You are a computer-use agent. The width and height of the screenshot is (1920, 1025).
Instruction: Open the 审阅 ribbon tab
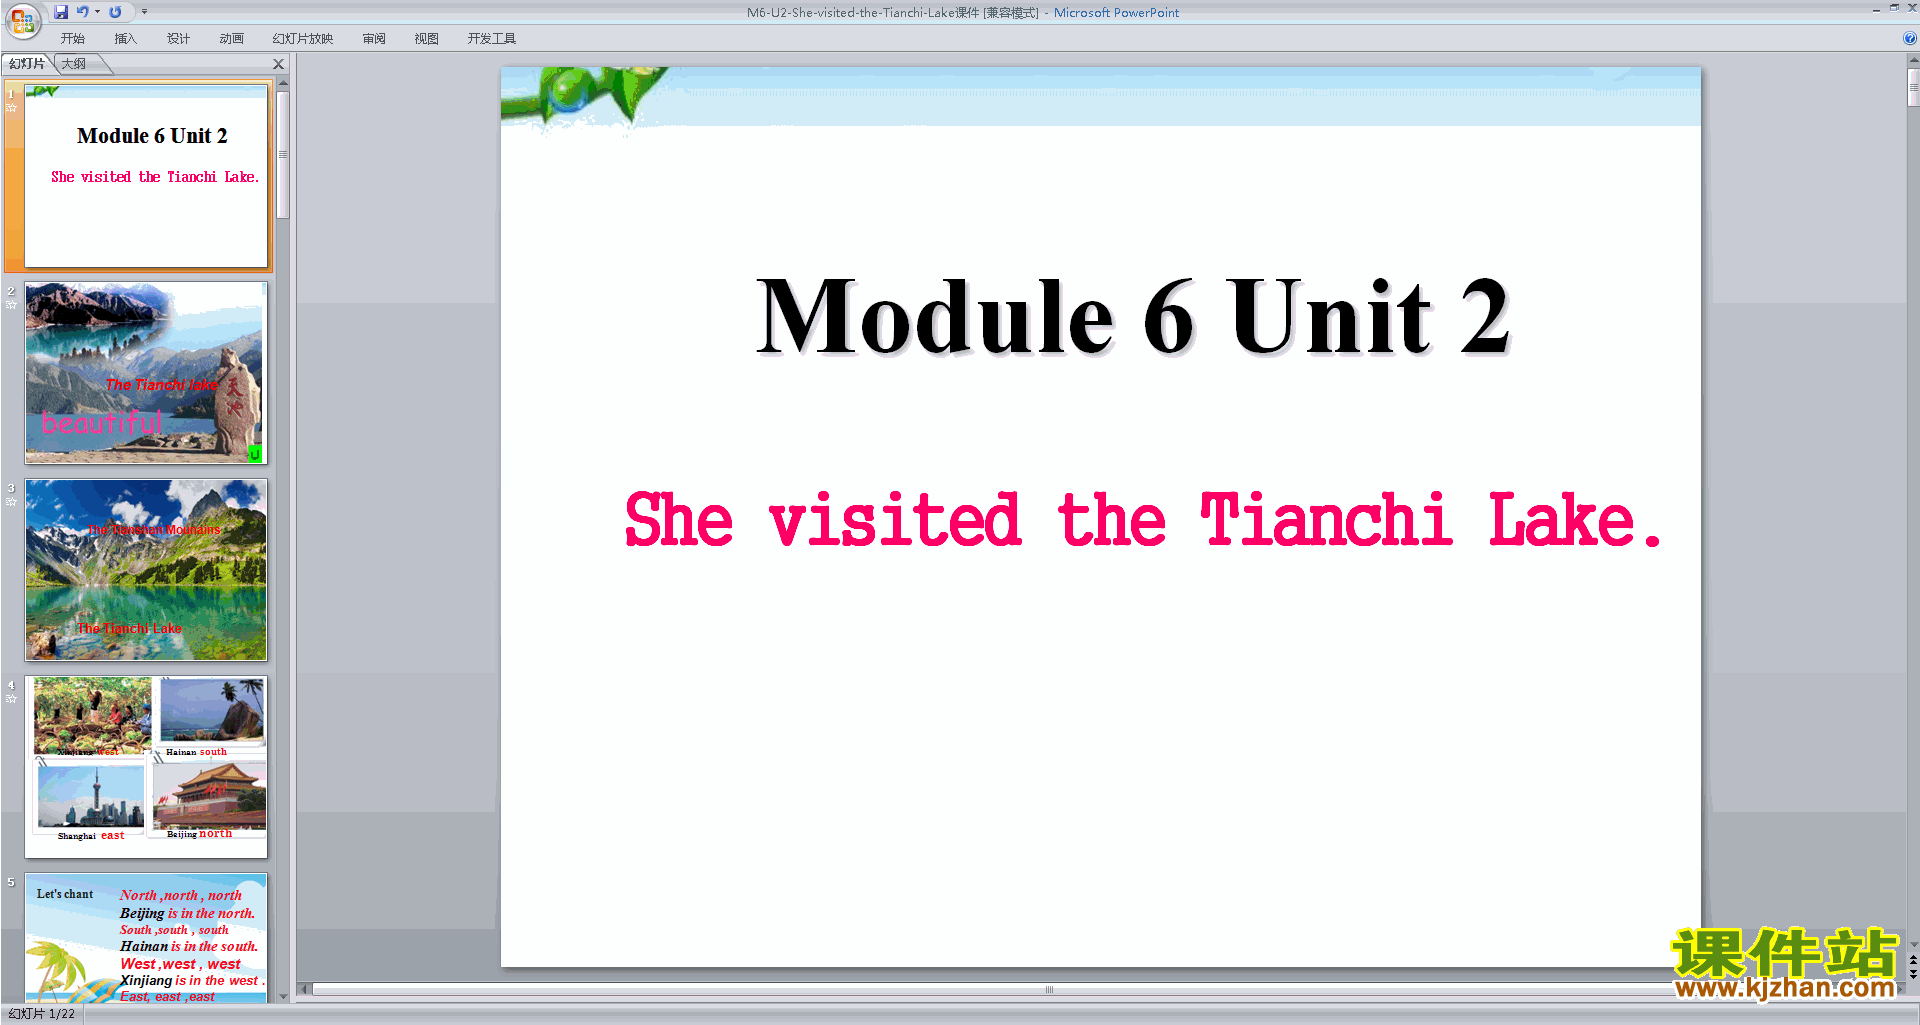pos(374,39)
